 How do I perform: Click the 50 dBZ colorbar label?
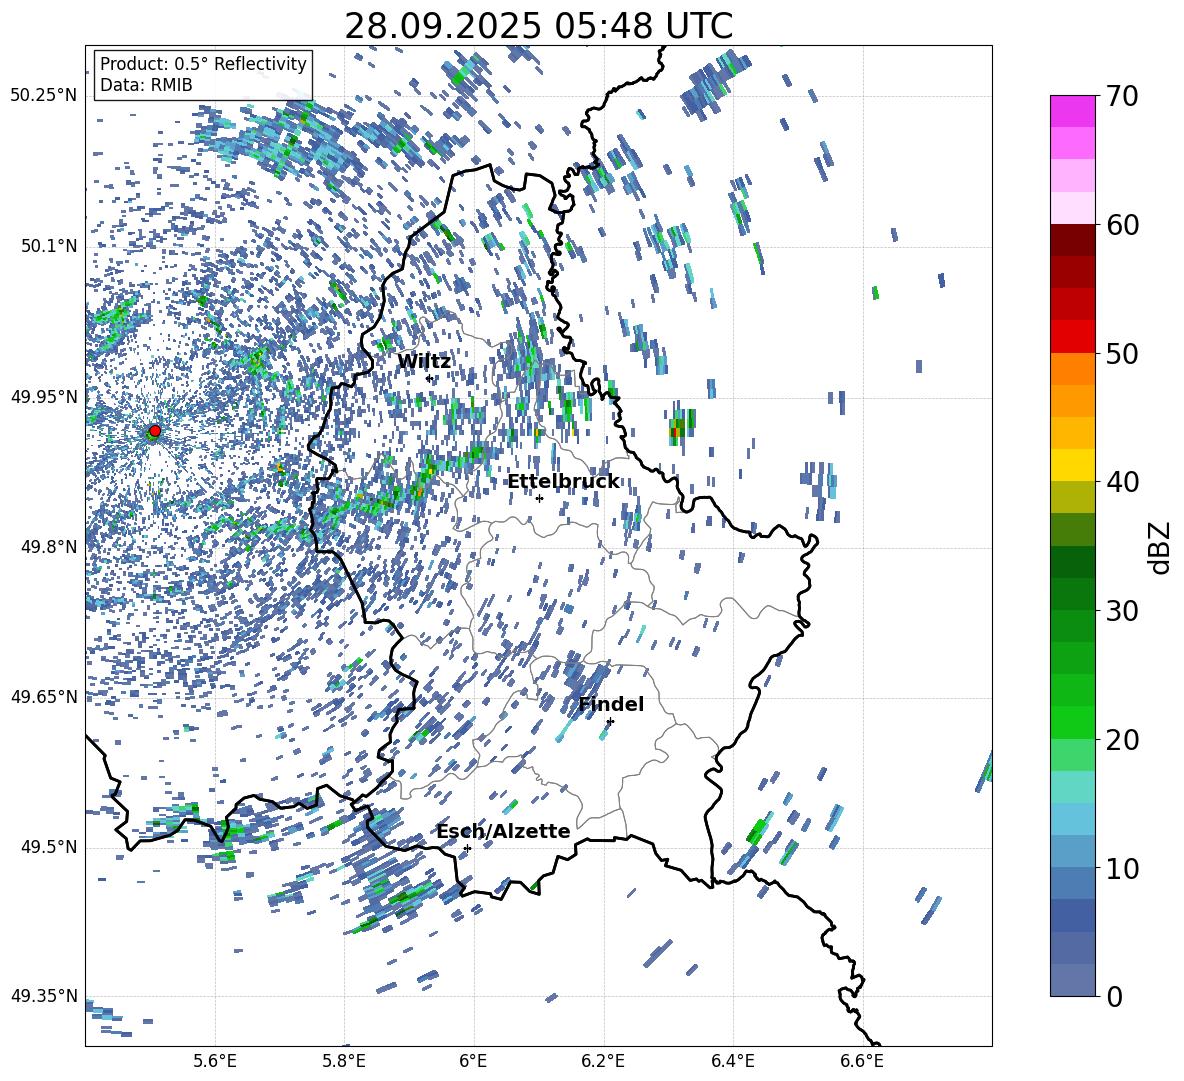(1121, 354)
